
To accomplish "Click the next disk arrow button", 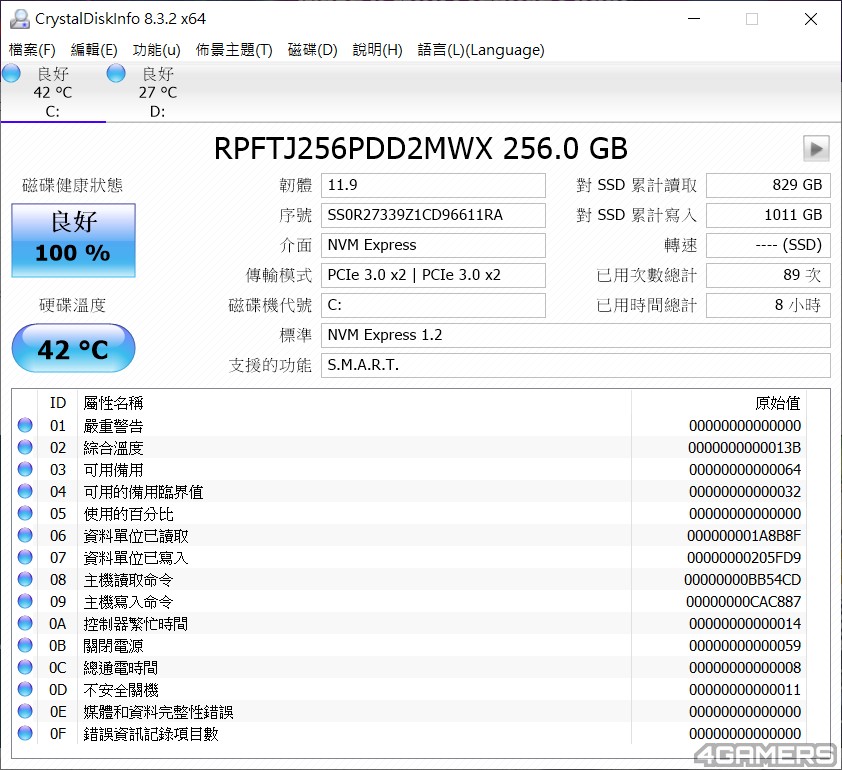I will pyautogui.click(x=816, y=149).
